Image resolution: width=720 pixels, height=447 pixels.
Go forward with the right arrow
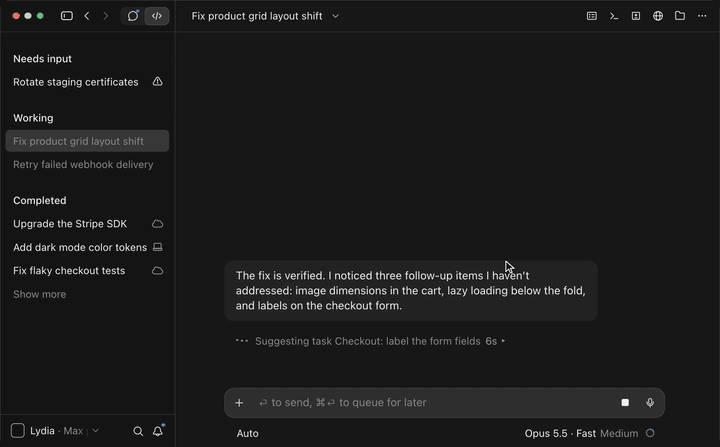pos(106,16)
